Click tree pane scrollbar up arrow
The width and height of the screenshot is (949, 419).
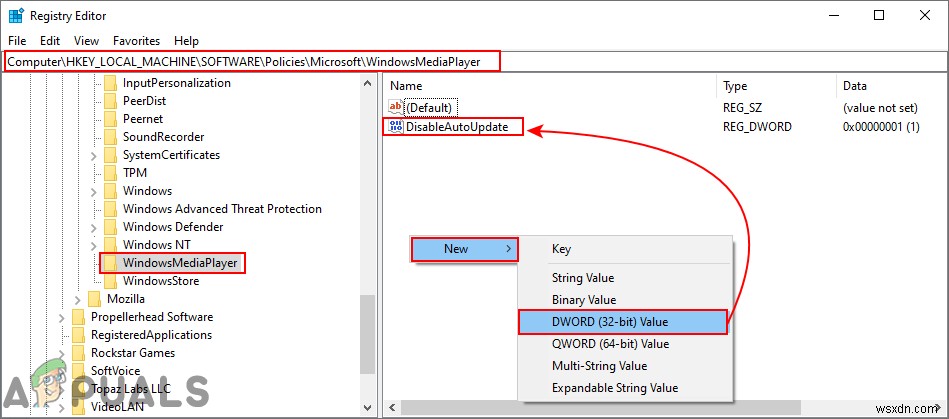[x=367, y=84]
